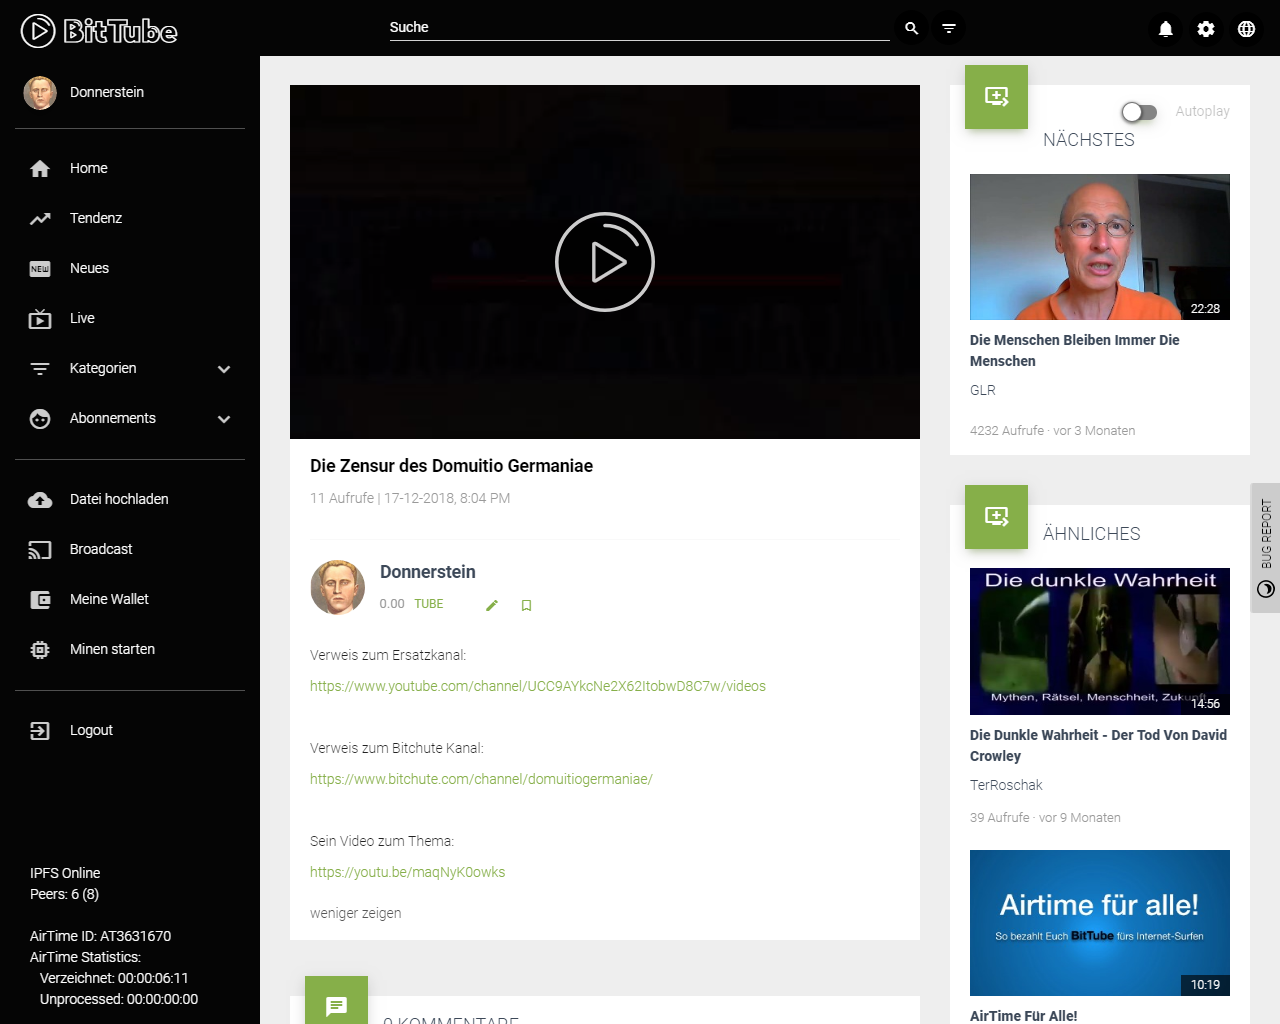The height and width of the screenshot is (1024, 1280).
Task: Click the 'Verzeichnet: 00:00:06:11' statistic
Action: 114,979
